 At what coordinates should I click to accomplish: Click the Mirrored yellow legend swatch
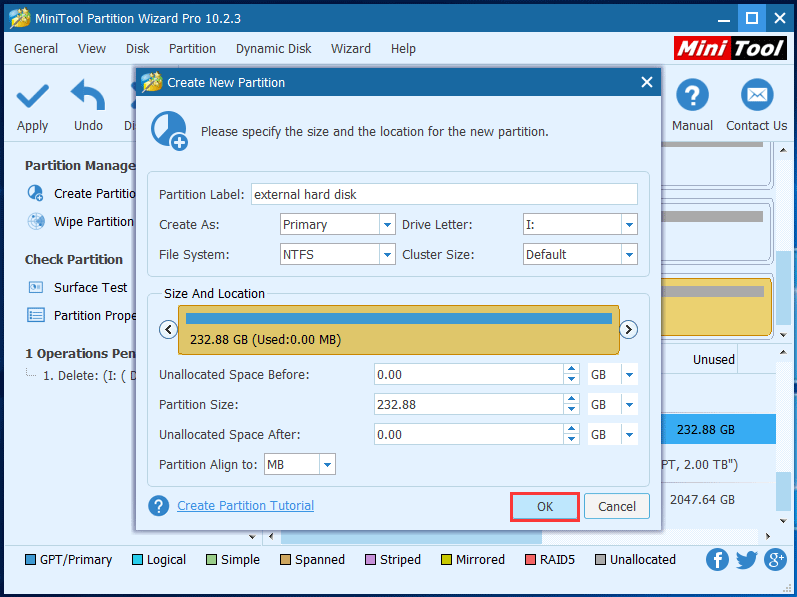pyautogui.click(x=446, y=560)
